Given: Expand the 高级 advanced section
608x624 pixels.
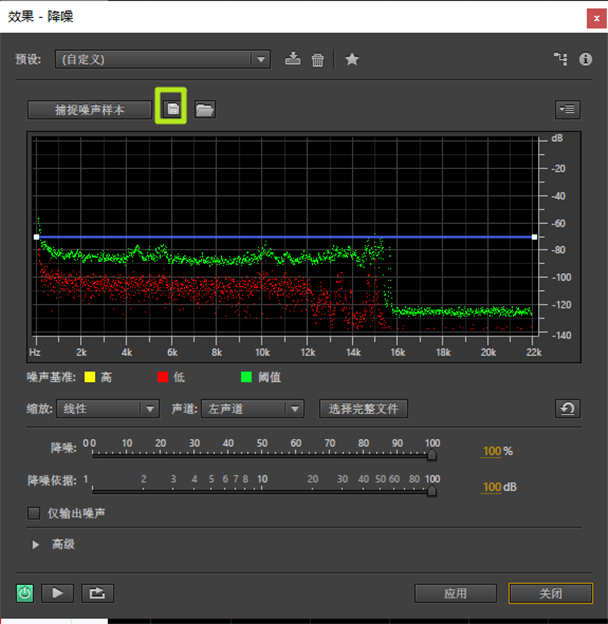Looking at the screenshot, I should click(x=35, y=544).
